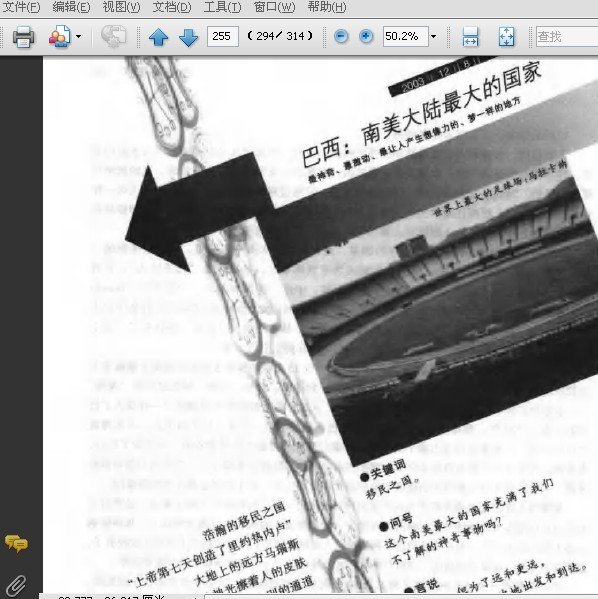This screenshot has width=598, height=599.
Task: Click the page number field showing 255
Action: click(x=222, y=37)
